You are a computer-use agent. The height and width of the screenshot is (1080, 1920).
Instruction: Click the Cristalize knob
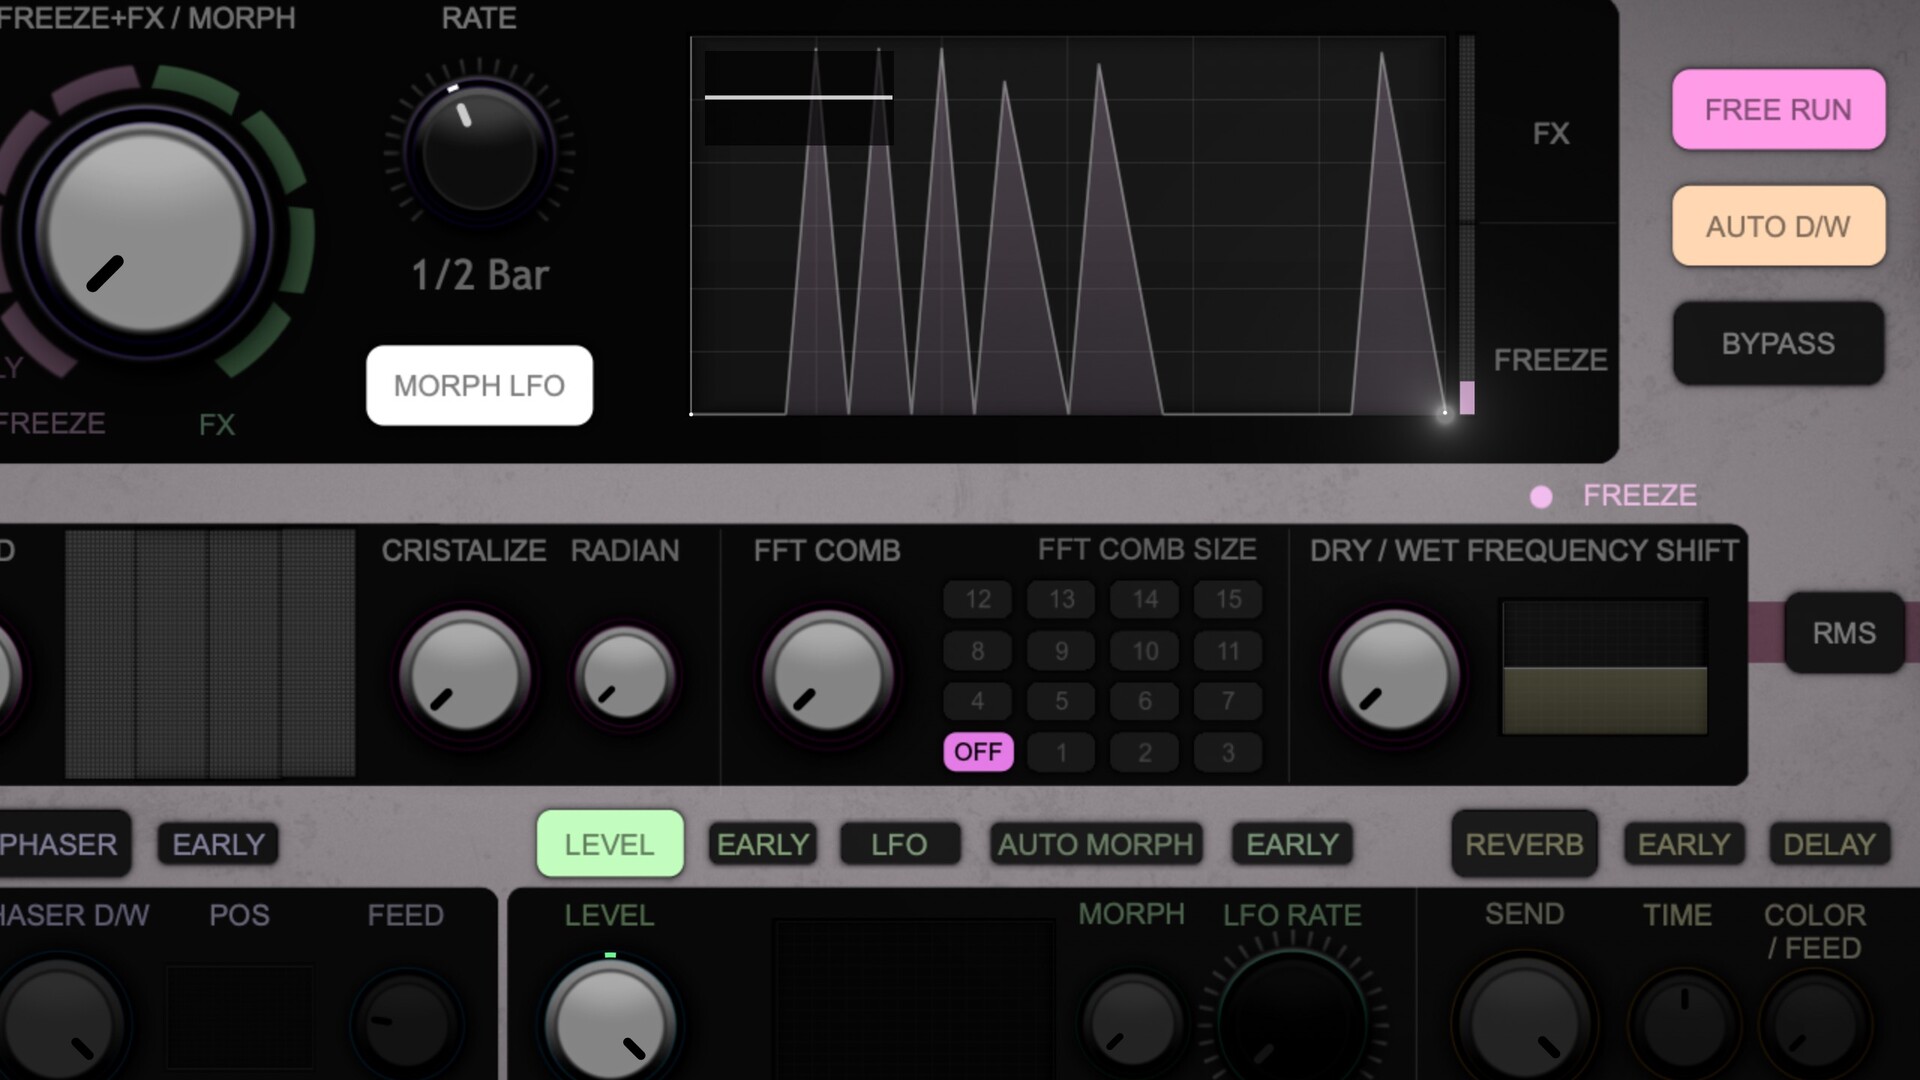click(465, 675)
